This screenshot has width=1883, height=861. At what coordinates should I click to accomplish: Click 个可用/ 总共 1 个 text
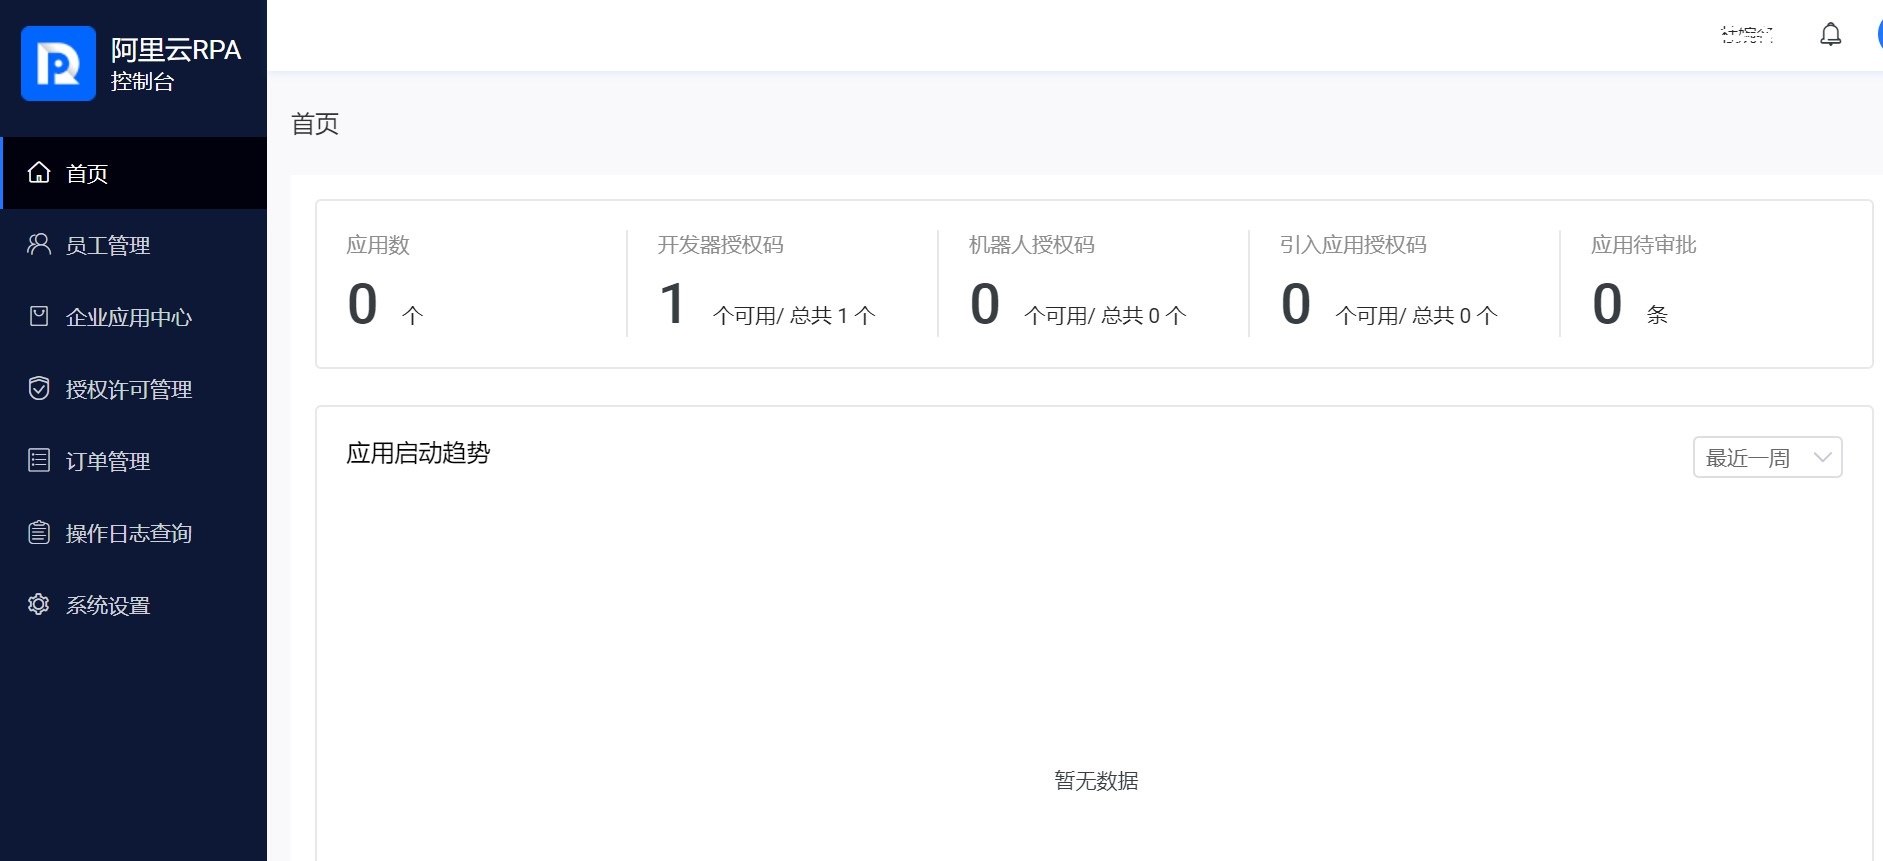point(794,316)
